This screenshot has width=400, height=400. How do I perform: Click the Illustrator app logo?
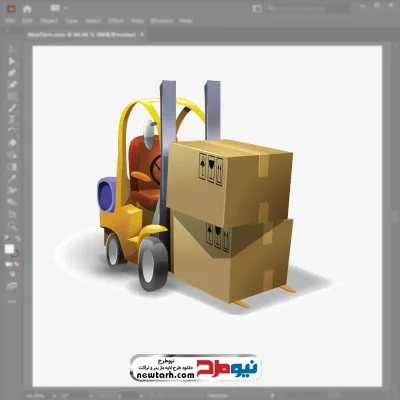click(x=11, y=9)
